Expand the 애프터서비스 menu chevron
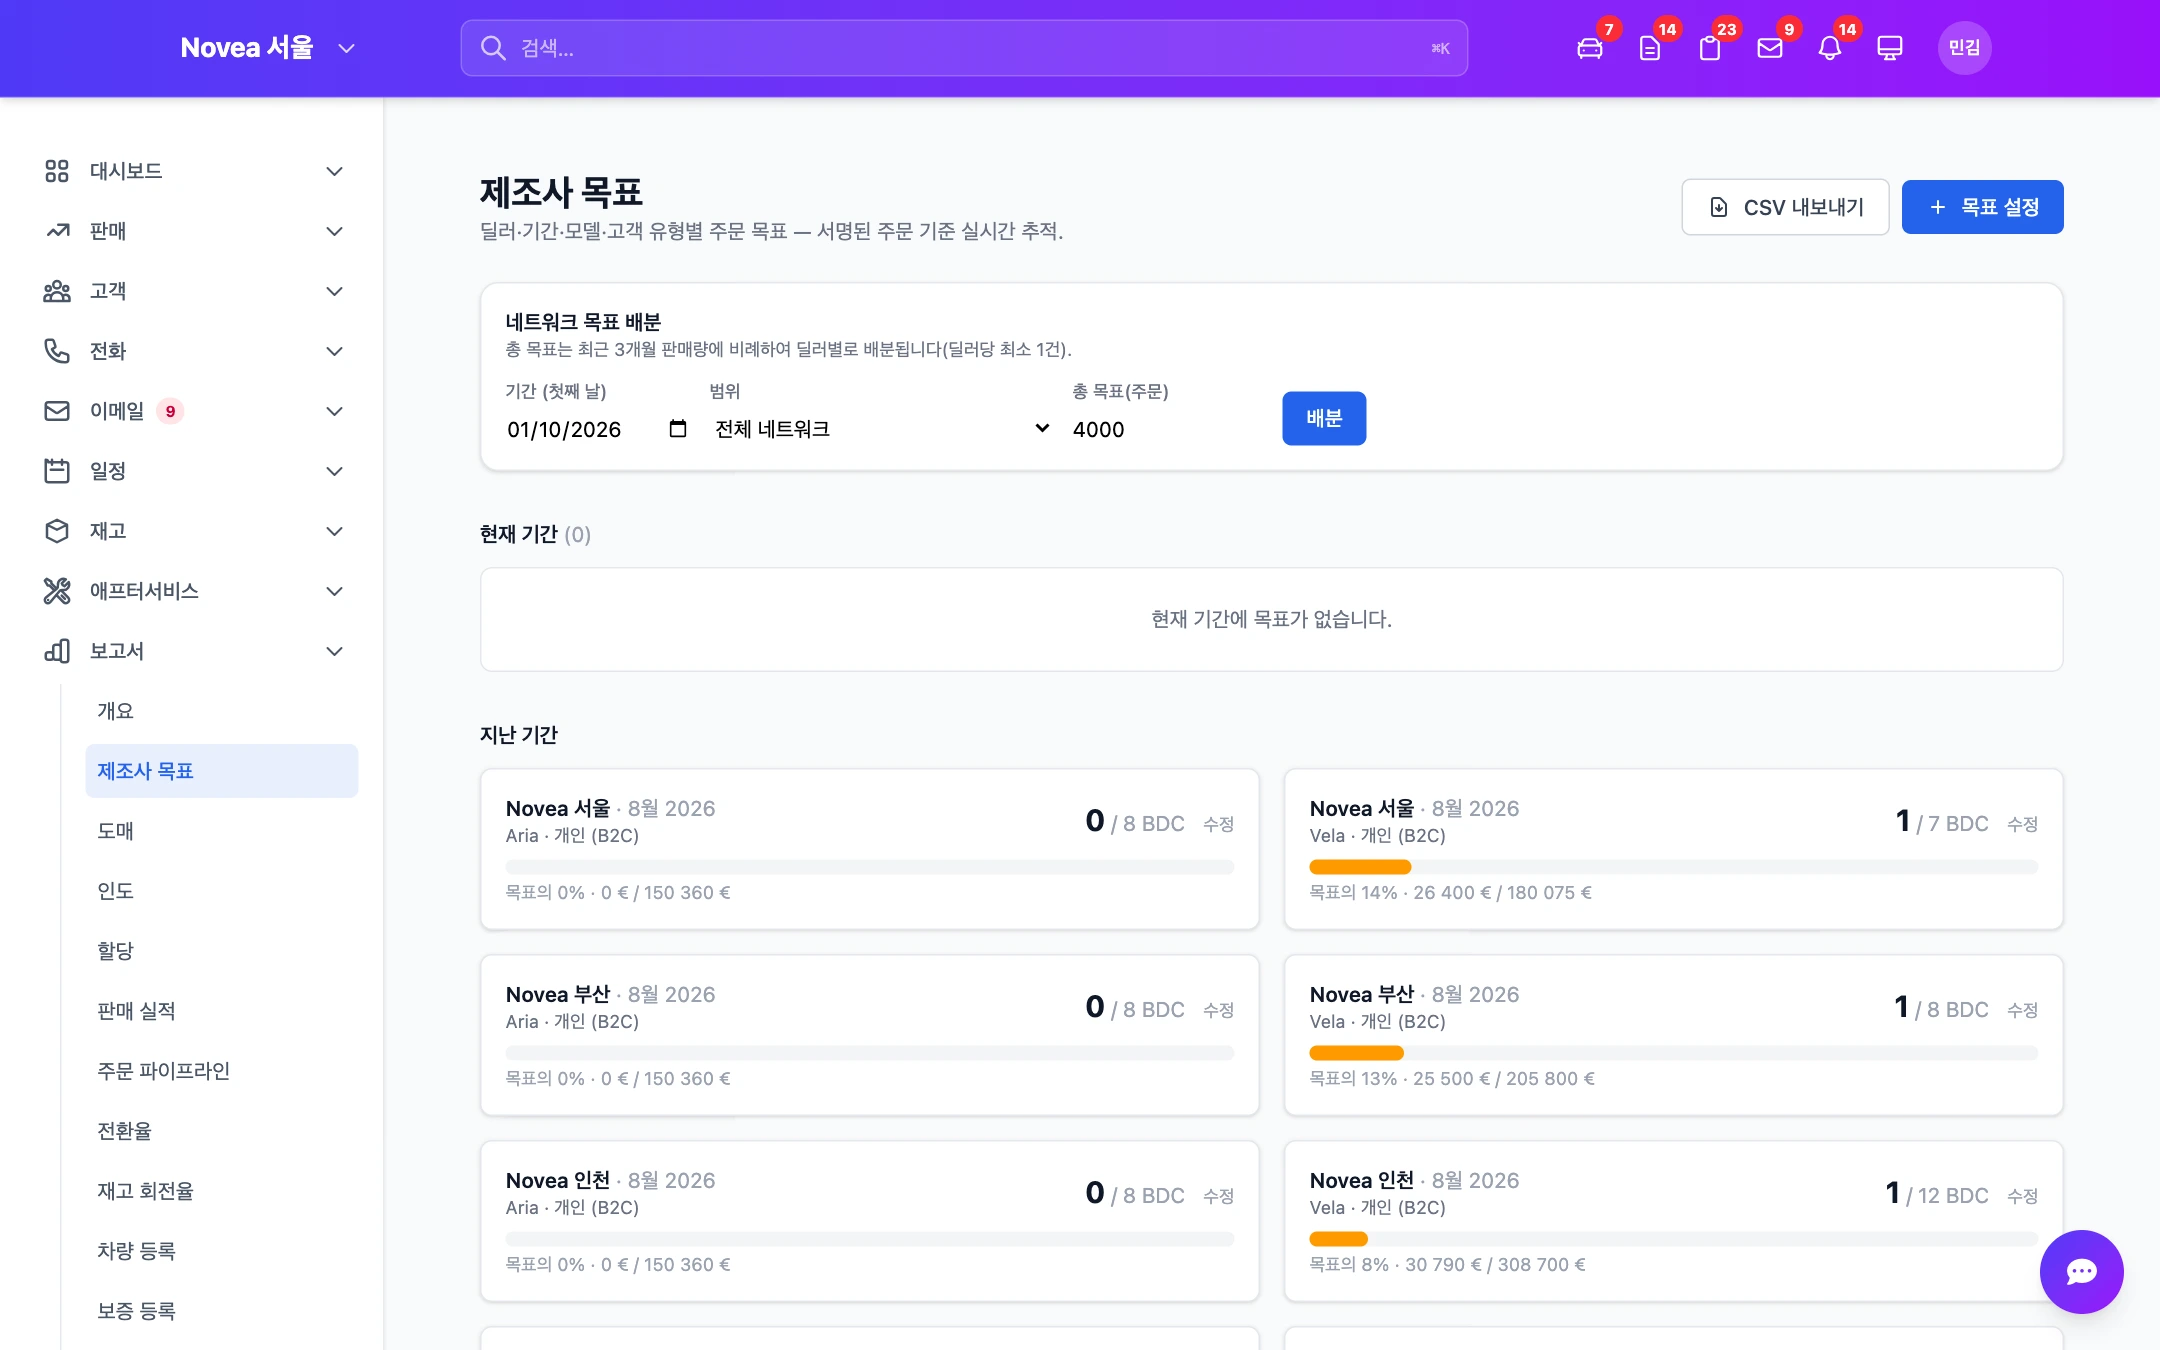The image size is (2160, 1350). 334,591
